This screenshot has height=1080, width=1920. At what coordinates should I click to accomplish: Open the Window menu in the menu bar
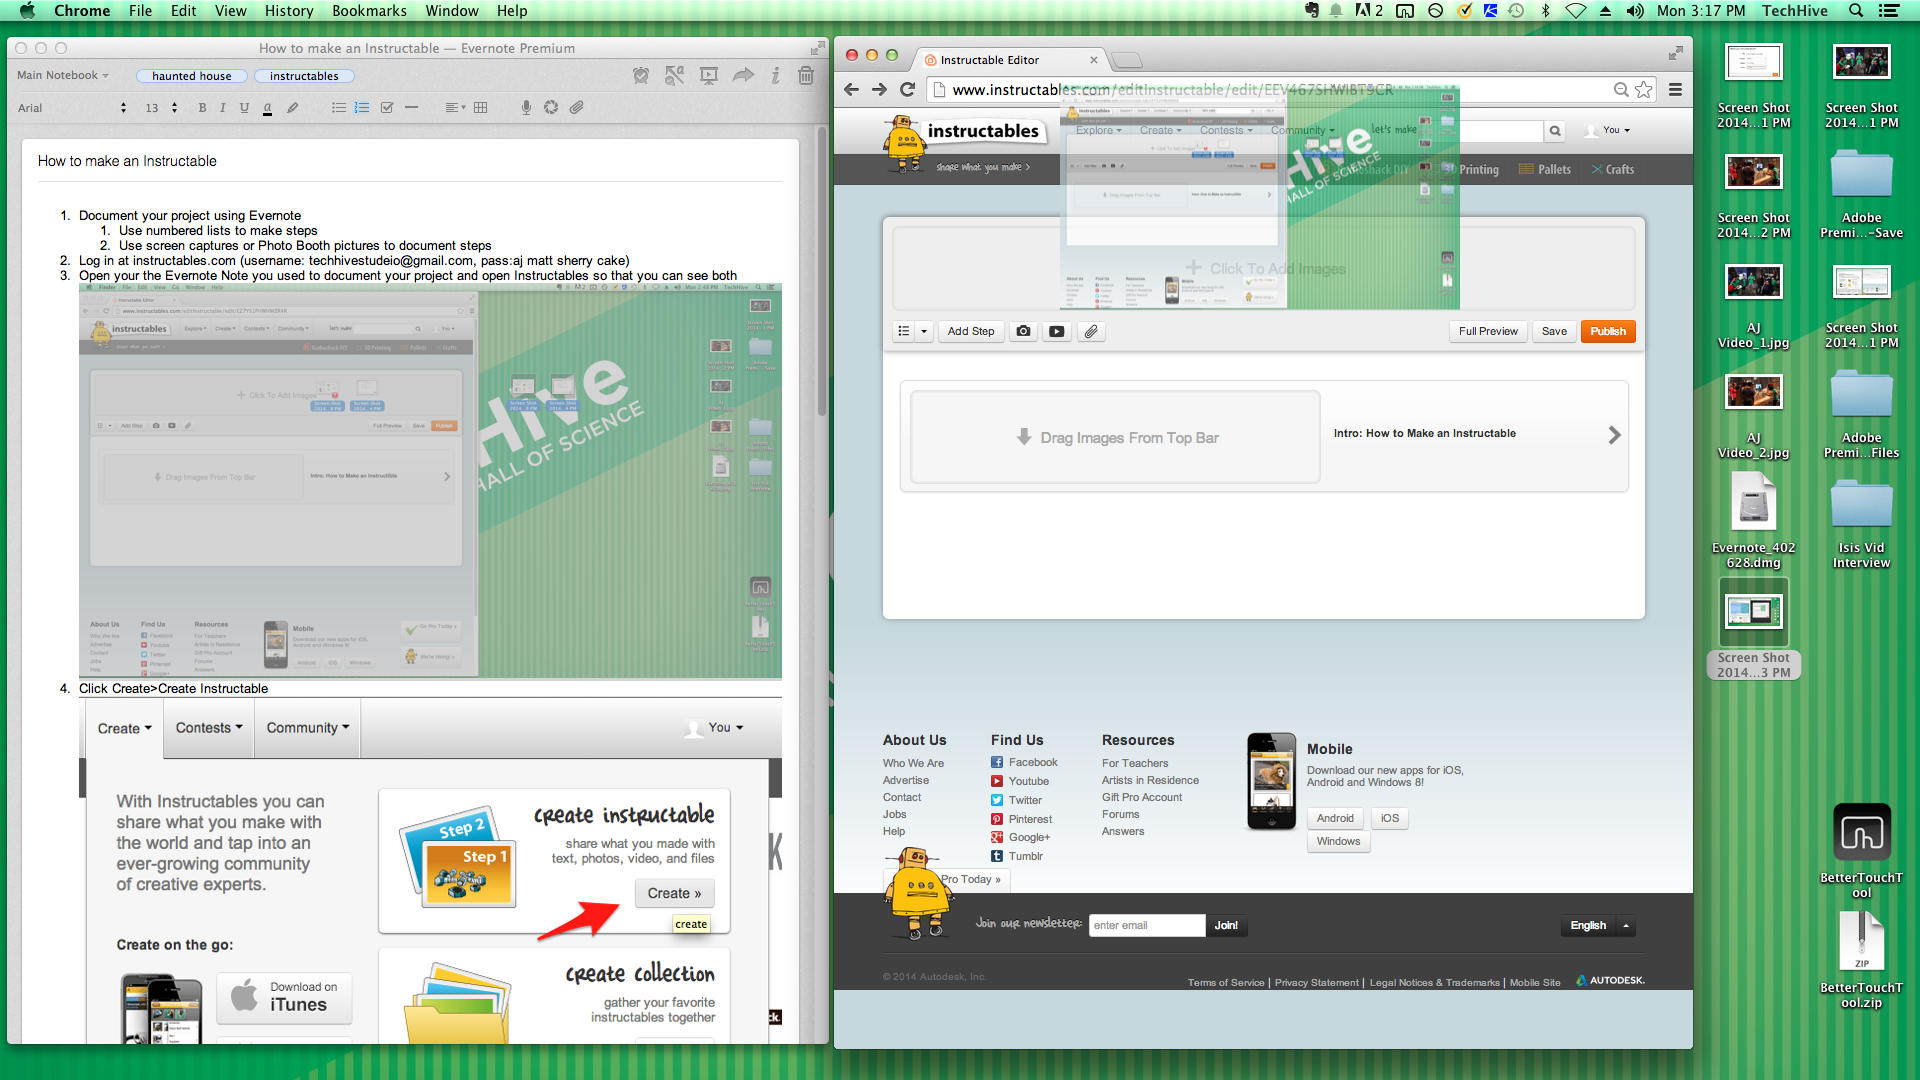pyautogui.click(x=452, y=11)
